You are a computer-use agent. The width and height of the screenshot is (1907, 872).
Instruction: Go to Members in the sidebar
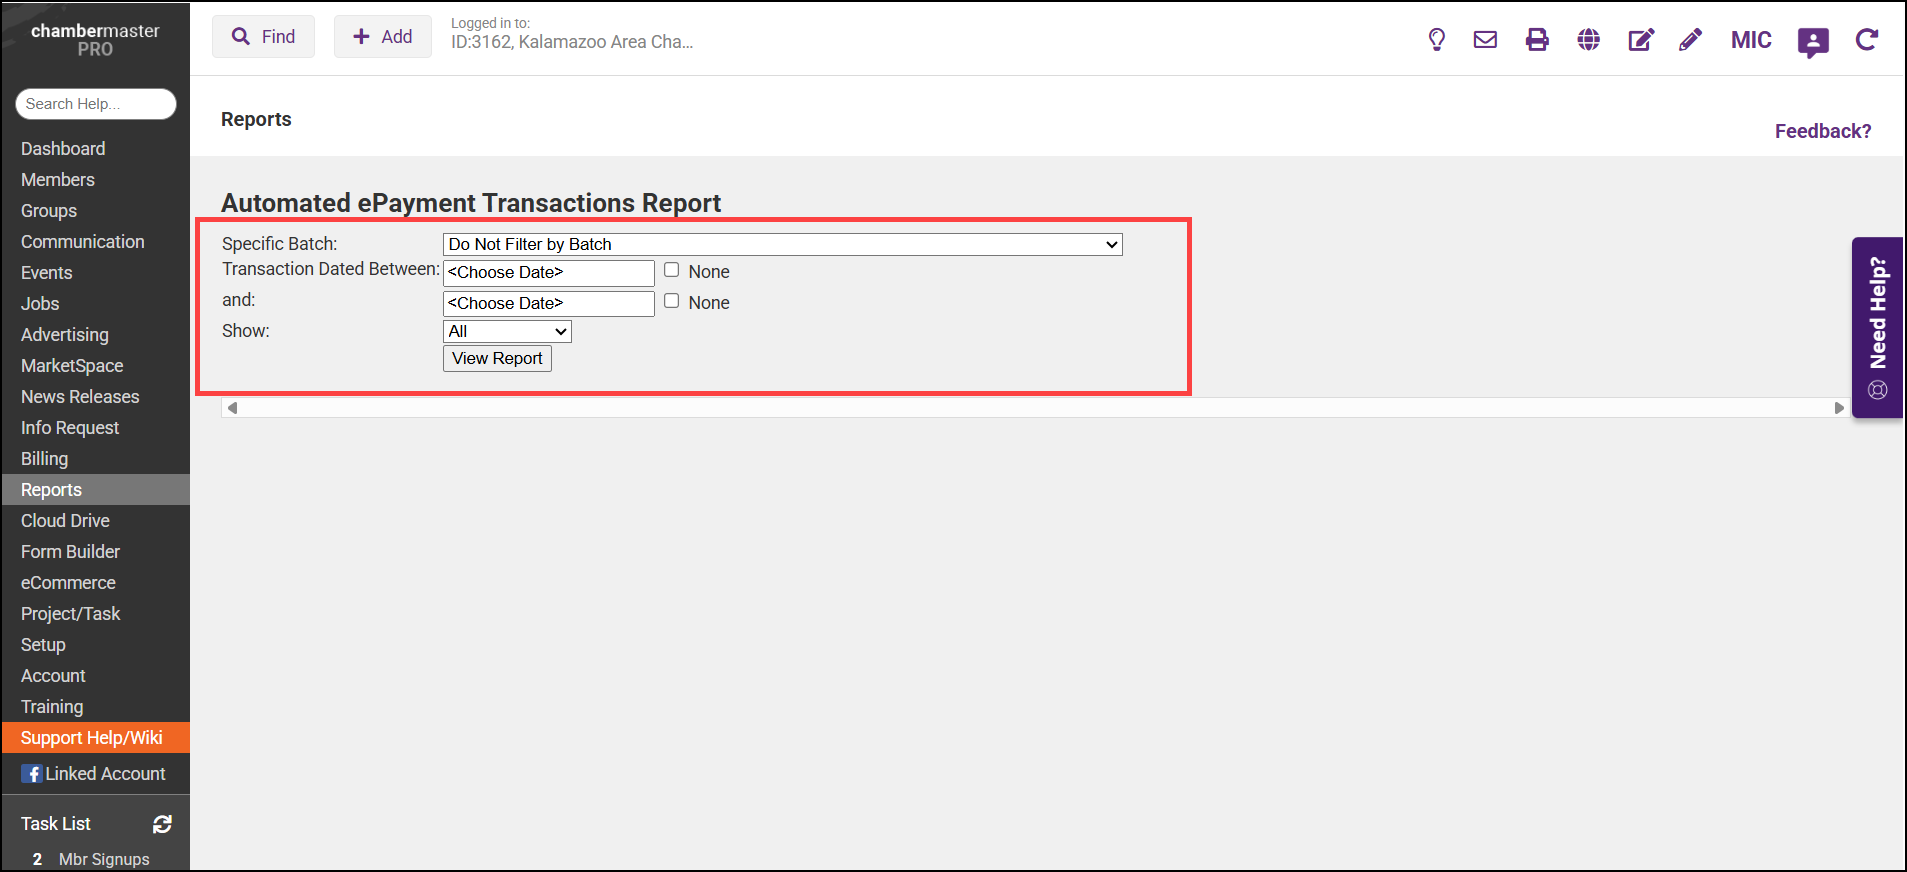(58, 180)
